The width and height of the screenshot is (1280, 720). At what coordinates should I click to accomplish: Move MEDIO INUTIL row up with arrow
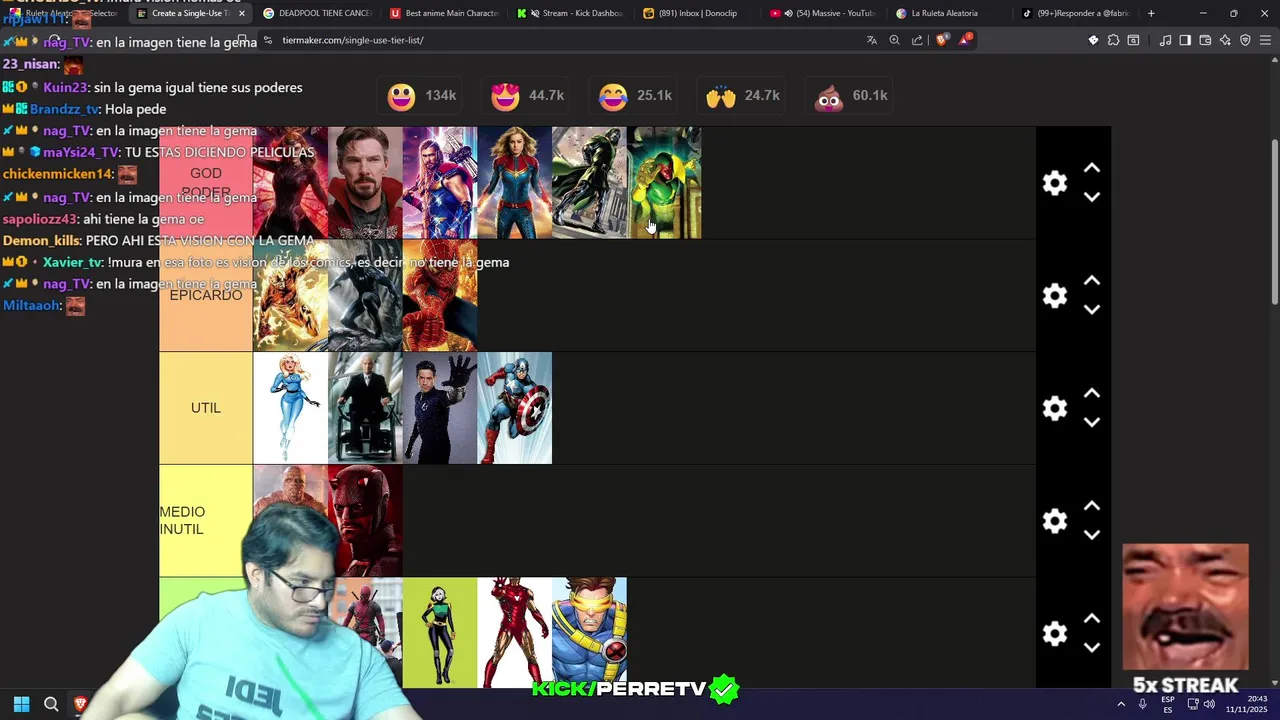coord(1092,507)
